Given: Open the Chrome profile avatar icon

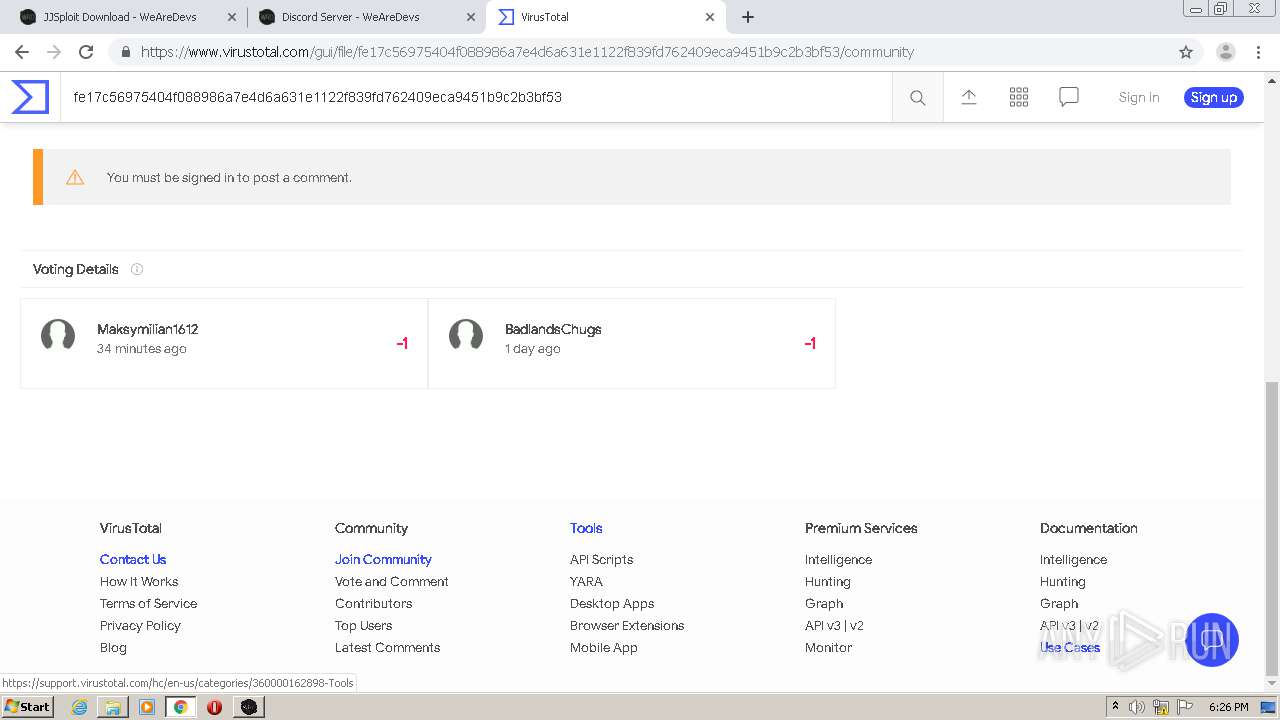Looking at the screenshot, I should point(1226,52).
